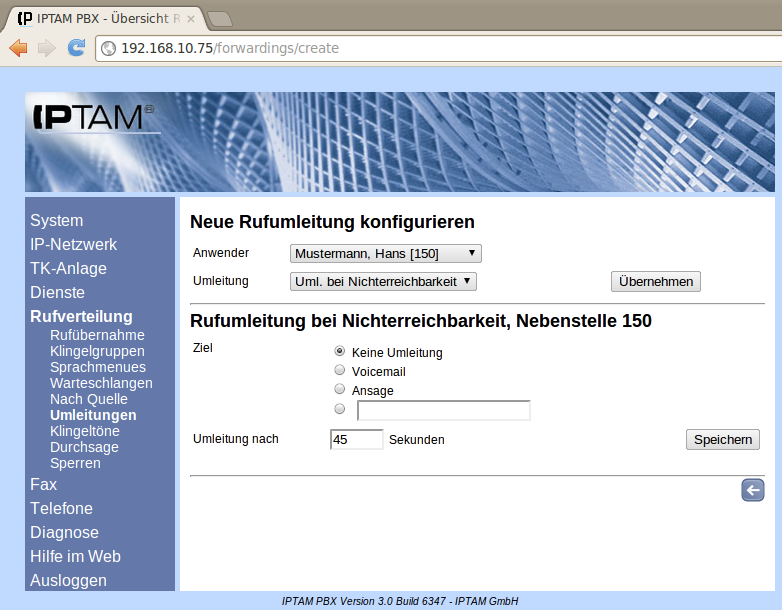Image resolution: width=782 pixels, height=610 pixels.
Task: Click the blue back arrow icon
Action: click(753, 489)
